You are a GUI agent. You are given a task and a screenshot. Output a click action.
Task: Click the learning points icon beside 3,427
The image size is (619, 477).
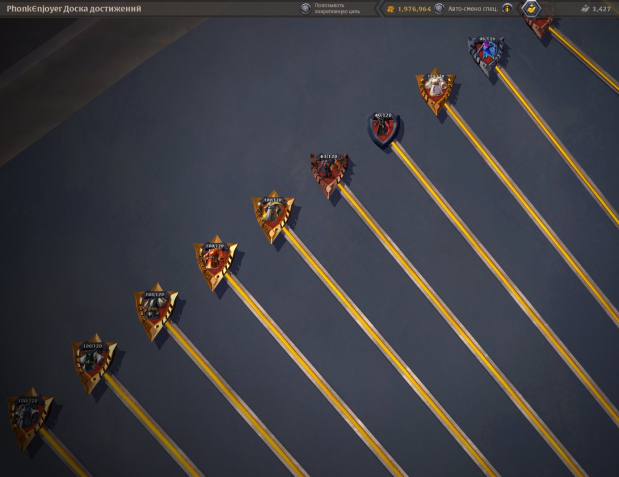(x=585, y=9)
